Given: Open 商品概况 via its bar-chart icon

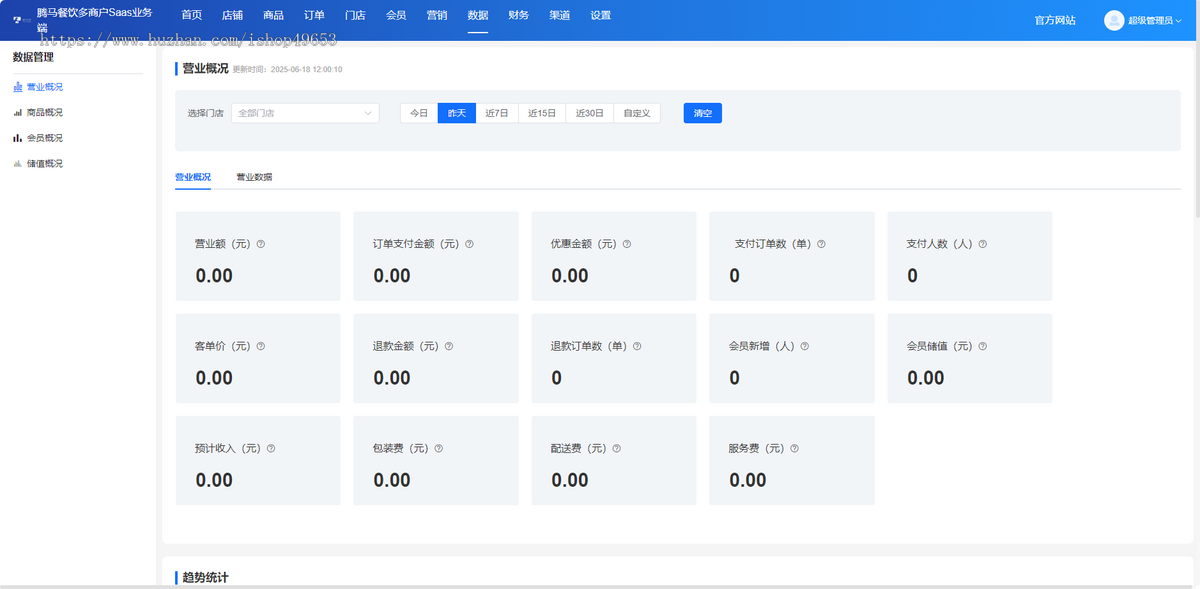Looking at the screenshot, I should (18, 111).
